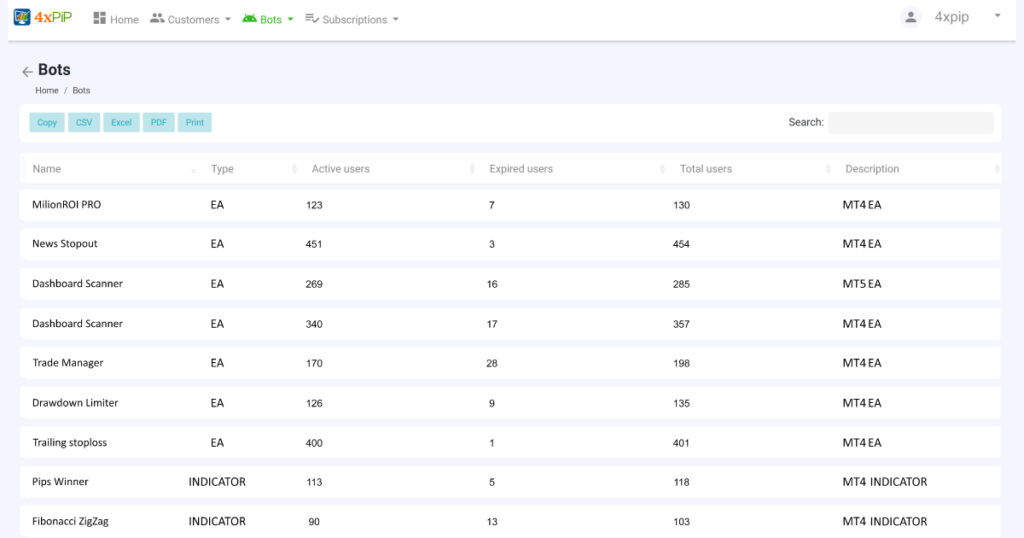
Task: Open the Bots menu in navbar
Action: click(271, 20)
